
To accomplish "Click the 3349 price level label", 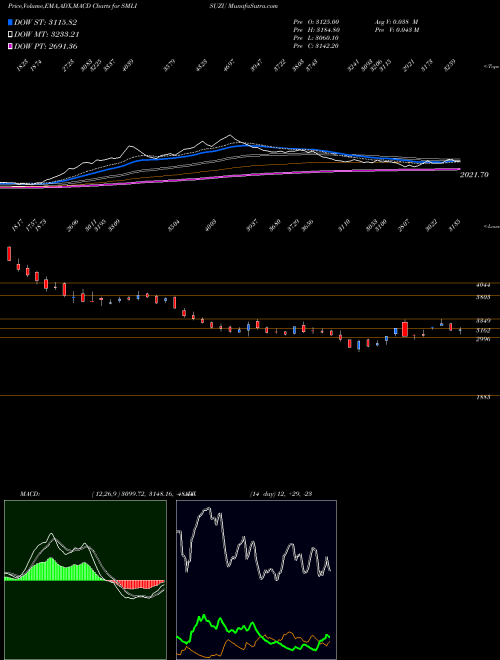I will pyautogui.click(x=483, y=321).
